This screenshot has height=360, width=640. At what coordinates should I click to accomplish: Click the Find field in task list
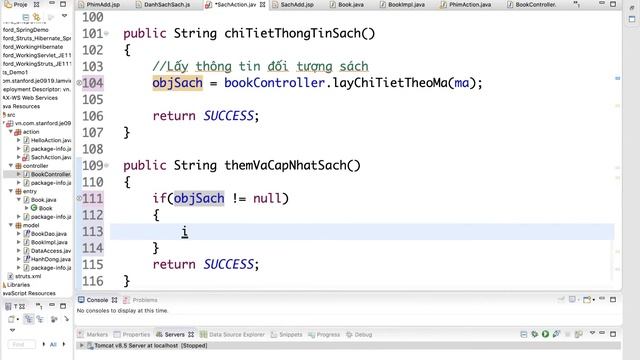21,344
